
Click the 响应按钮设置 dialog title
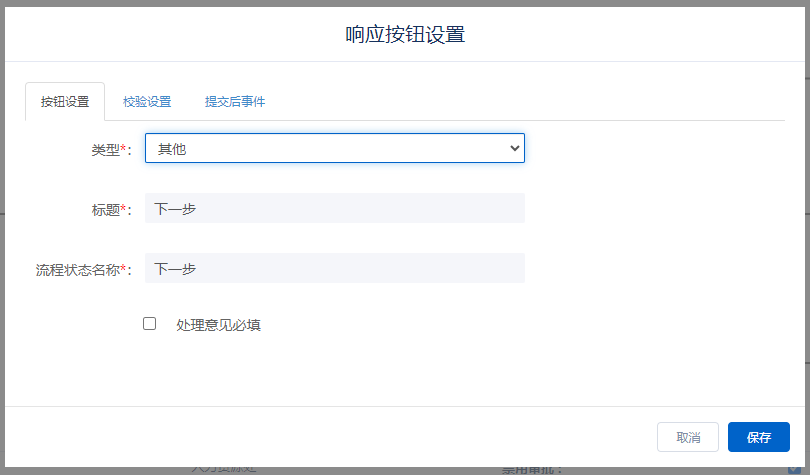tap(405, 34)
